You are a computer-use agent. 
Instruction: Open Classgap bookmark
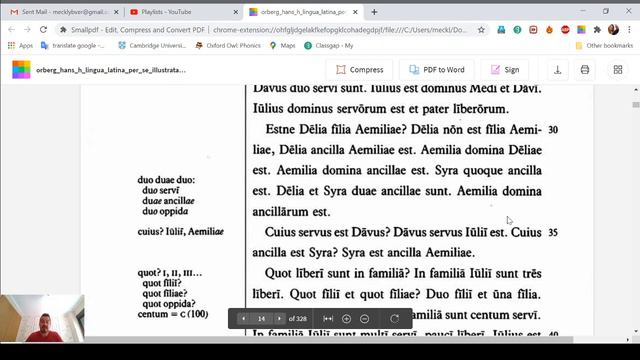pos(329,46)
